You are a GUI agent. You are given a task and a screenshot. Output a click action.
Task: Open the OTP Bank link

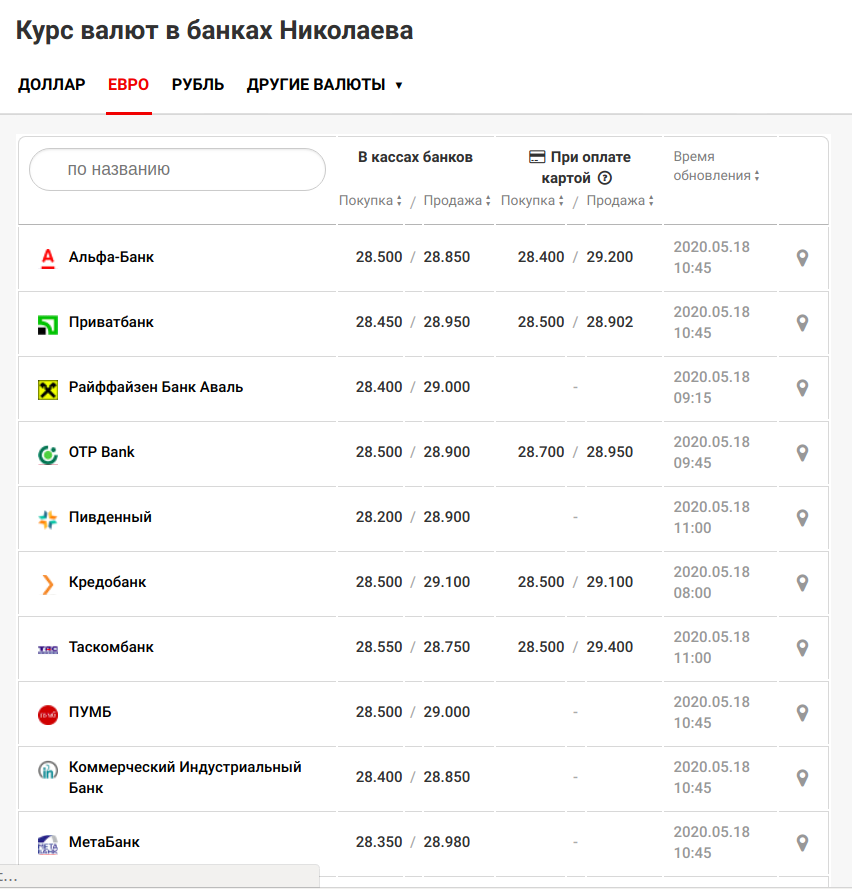[x=101, y=452]
